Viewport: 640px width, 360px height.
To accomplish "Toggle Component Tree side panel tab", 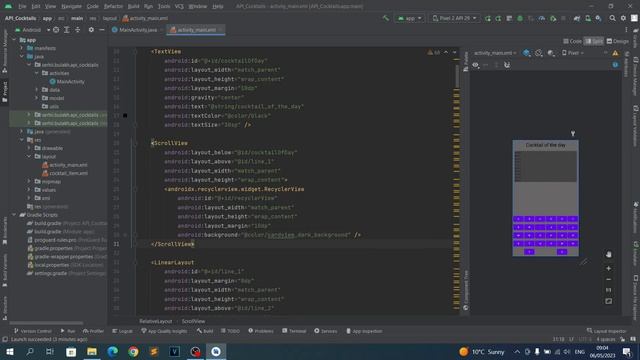I will [x=466, y=290].
